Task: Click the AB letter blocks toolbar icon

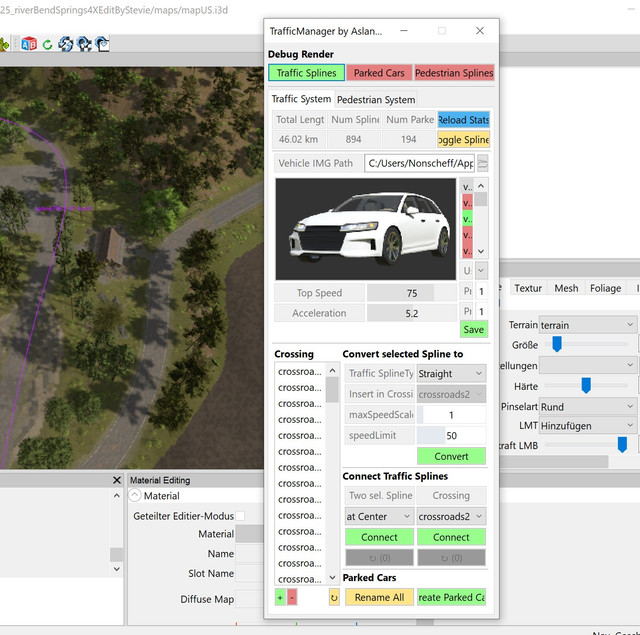Action: (x=29, y=44)
